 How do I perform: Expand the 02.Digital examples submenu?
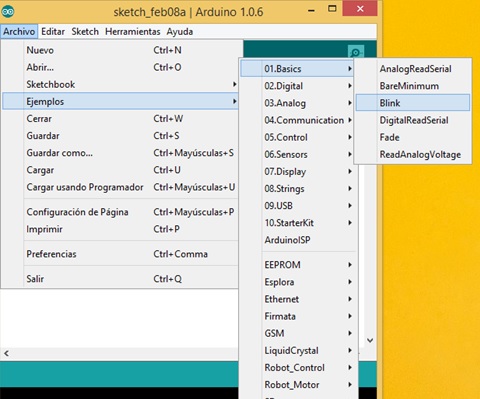point(298,86)
